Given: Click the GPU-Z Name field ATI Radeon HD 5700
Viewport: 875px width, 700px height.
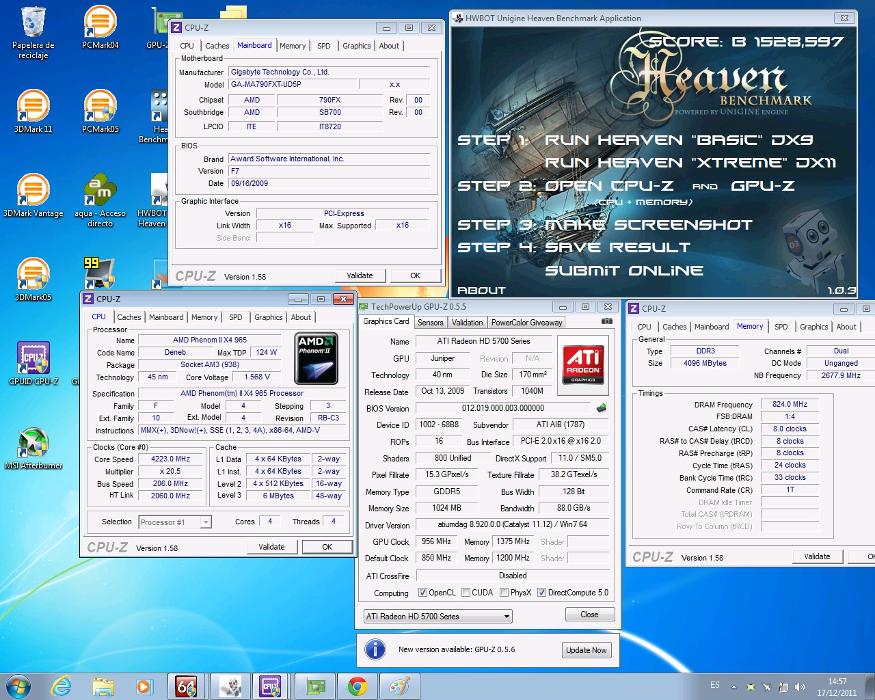Looking at the screenshot, I should 483,341.
